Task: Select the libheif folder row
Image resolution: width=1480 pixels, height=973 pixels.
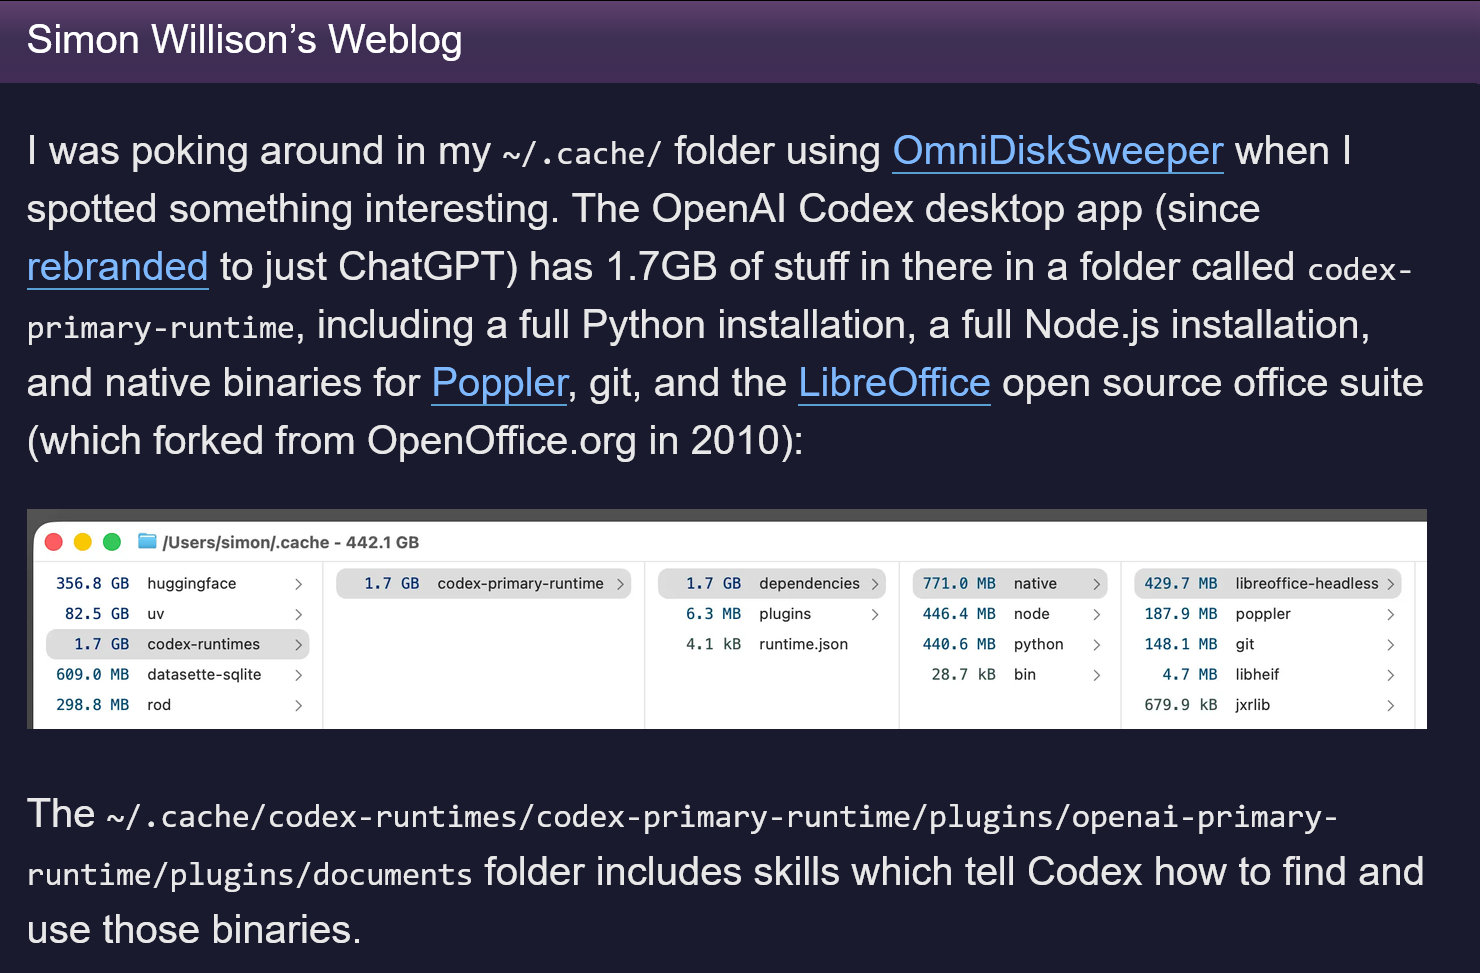Action: click(x=1267, y=675)
